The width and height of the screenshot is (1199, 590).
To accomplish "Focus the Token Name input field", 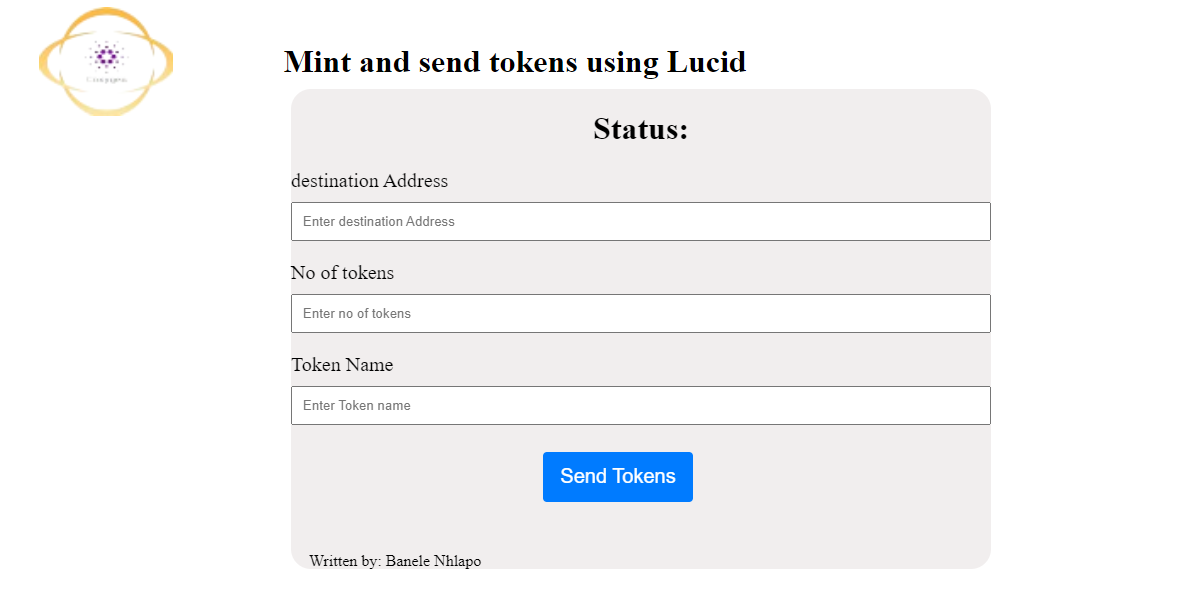I will coord(641,405).
